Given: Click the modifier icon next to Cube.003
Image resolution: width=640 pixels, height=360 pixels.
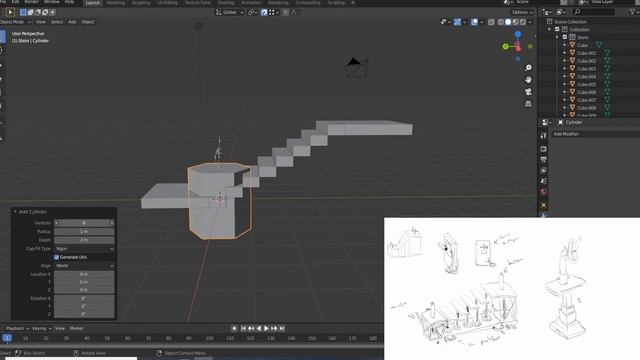Looking at the screenshot, I should click(607, 69).
